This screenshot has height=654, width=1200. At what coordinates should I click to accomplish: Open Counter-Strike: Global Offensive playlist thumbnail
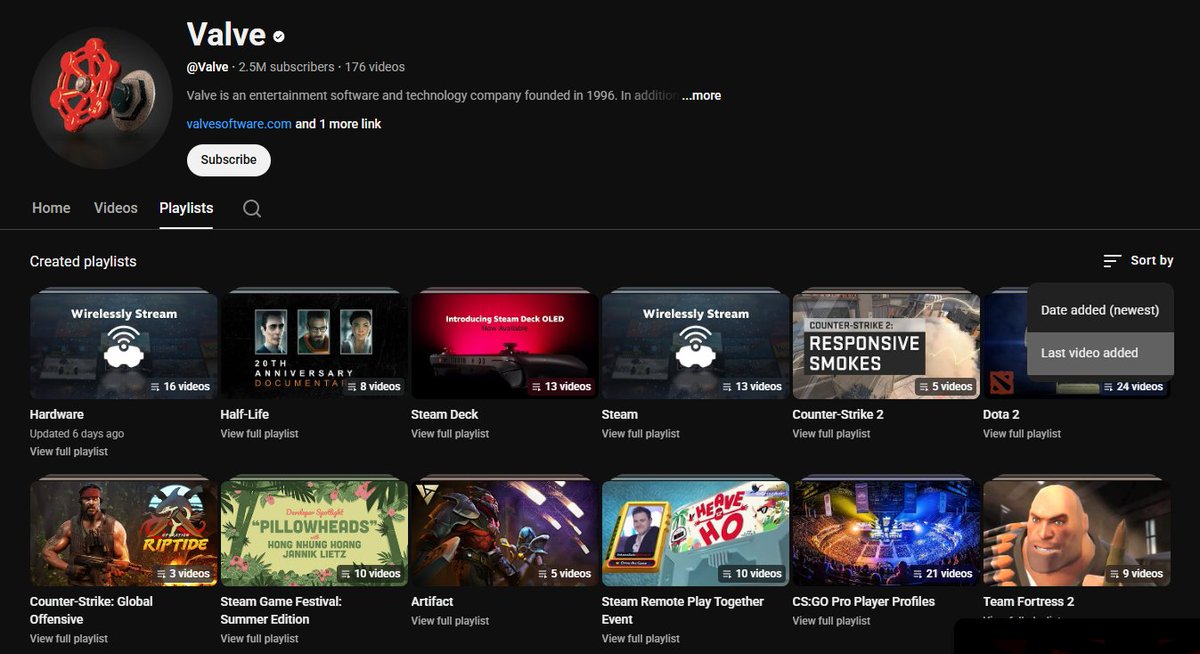124,533
